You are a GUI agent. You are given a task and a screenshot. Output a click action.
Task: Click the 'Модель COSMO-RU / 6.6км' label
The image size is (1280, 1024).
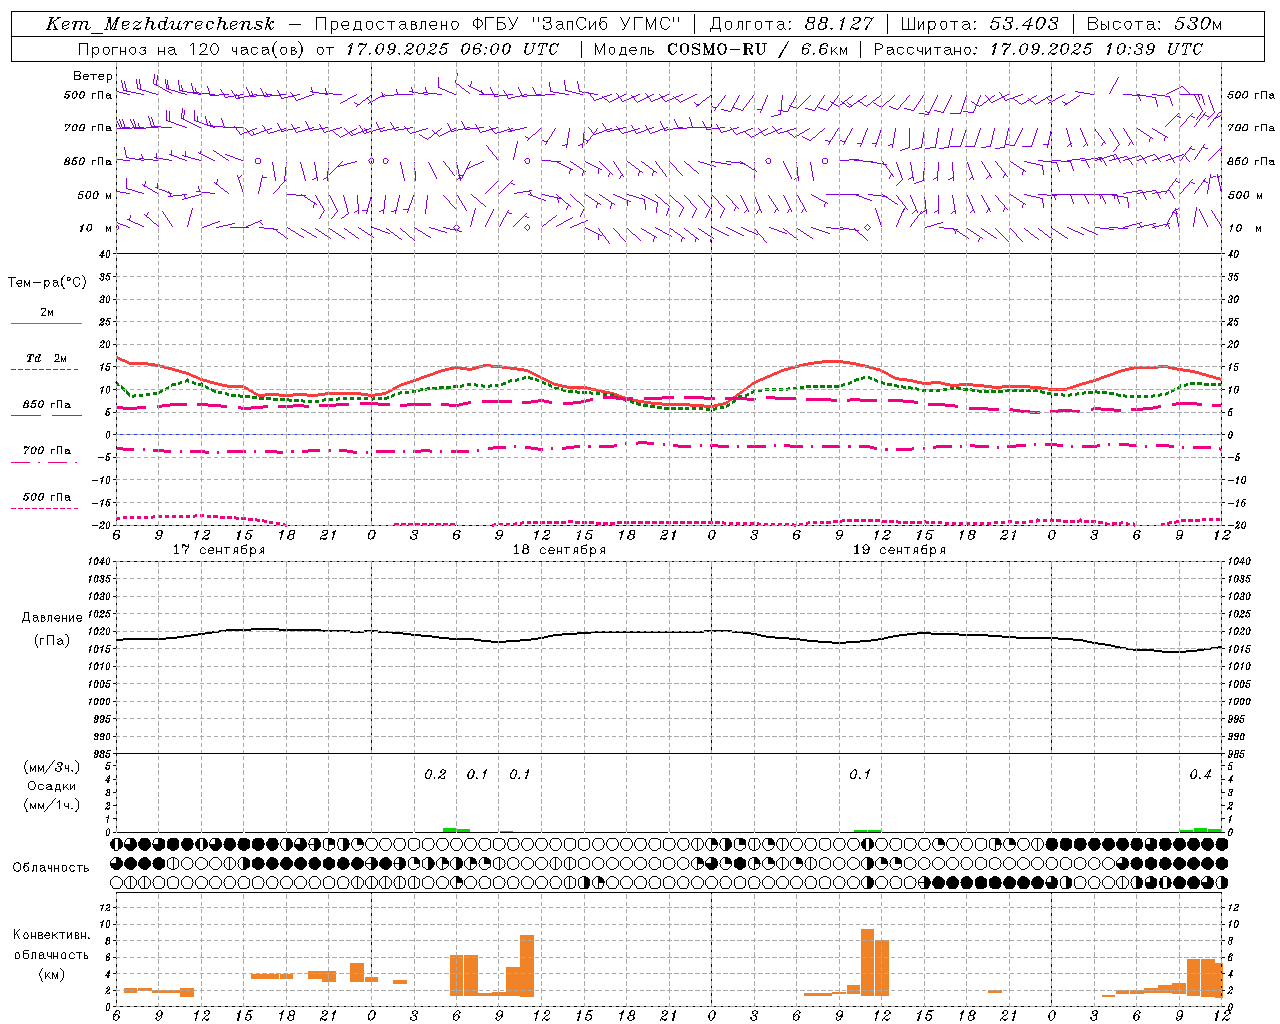coord(721,49)
